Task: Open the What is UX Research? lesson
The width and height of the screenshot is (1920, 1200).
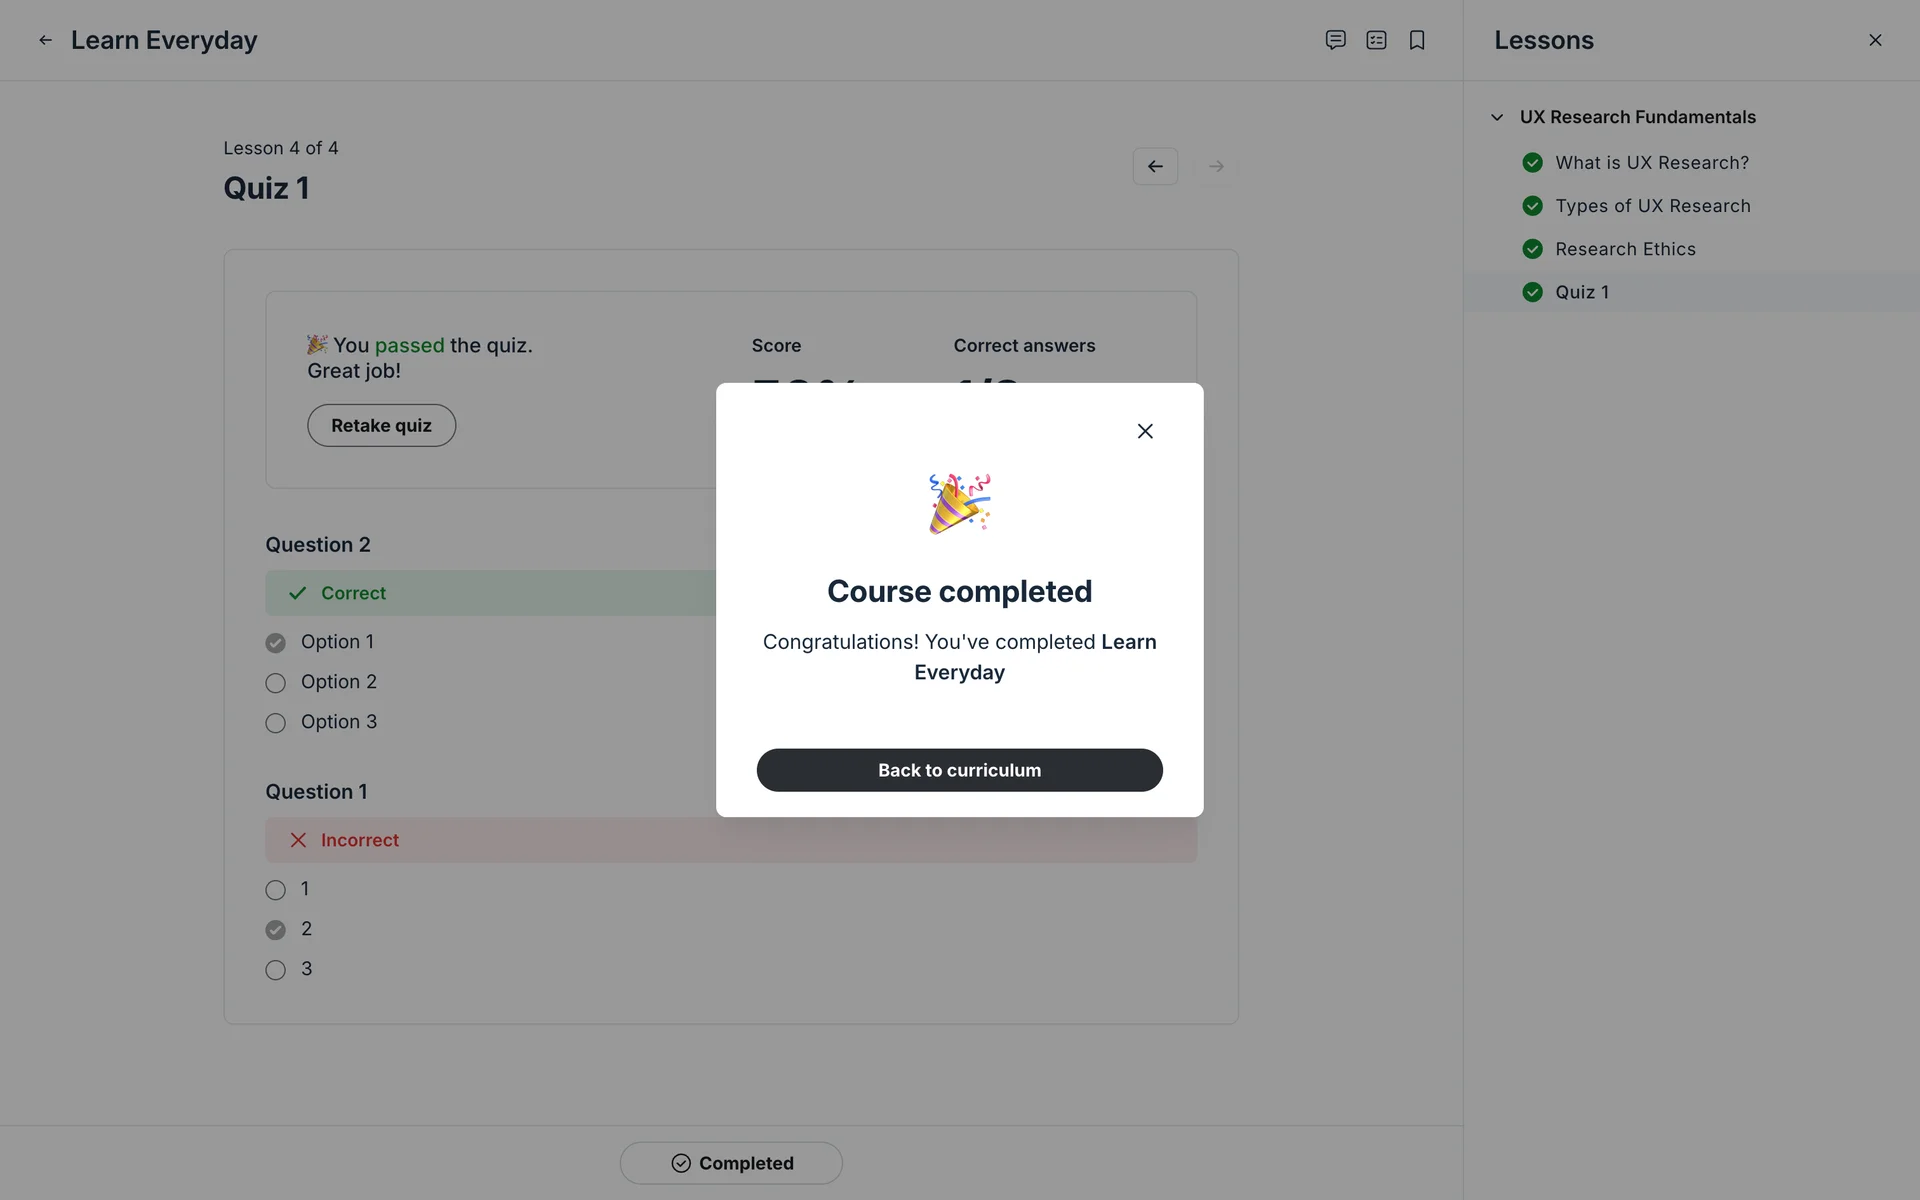Action: (x=1651, y=163)
